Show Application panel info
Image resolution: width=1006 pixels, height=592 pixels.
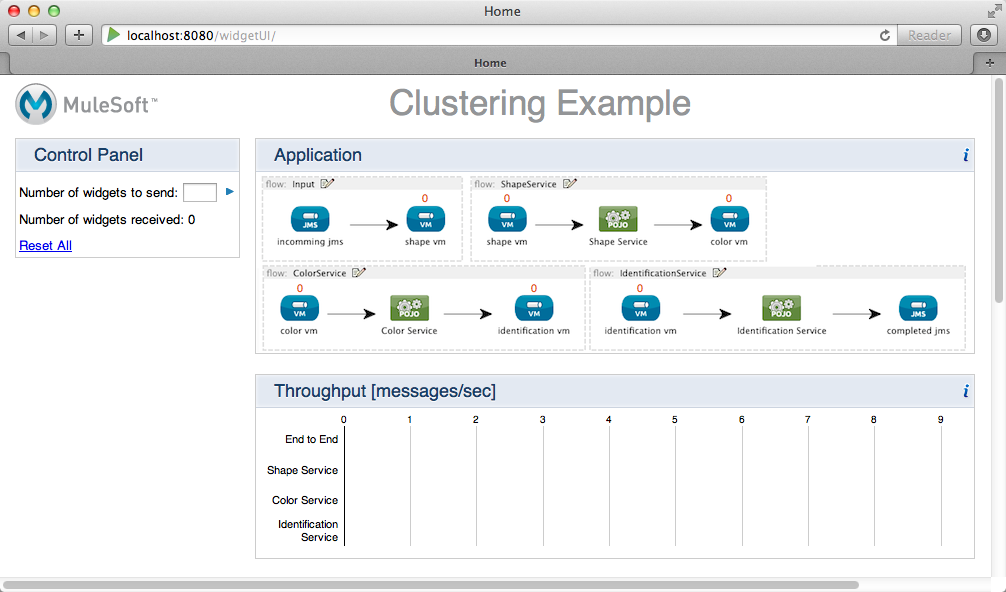coord(965,156)
